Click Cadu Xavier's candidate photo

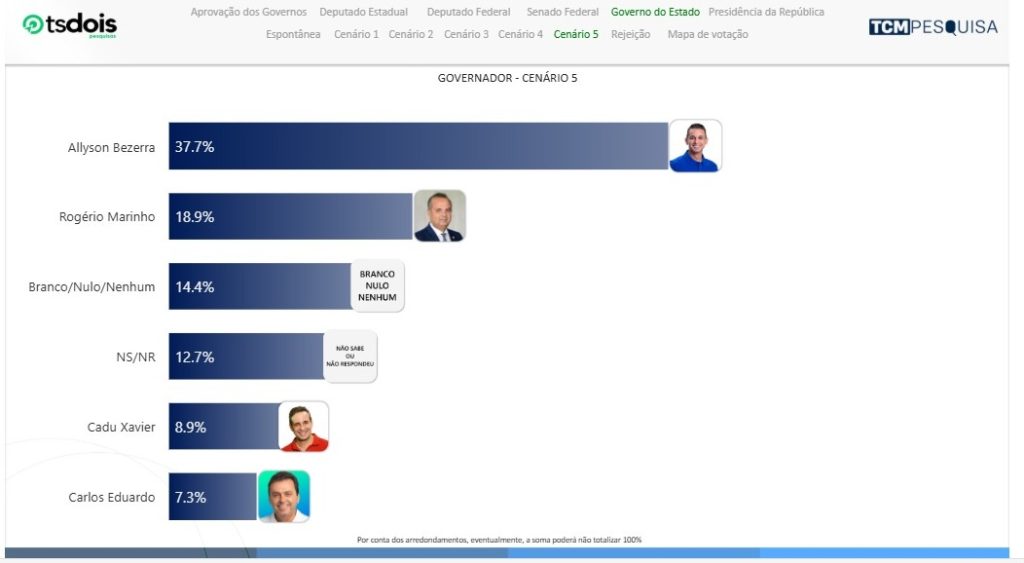(303, 427)
